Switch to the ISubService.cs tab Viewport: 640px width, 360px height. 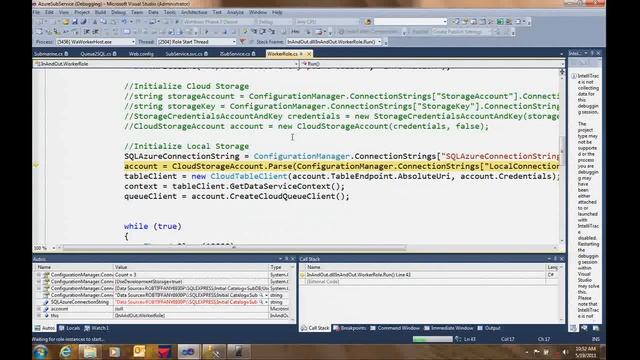(x=238, y=54)
